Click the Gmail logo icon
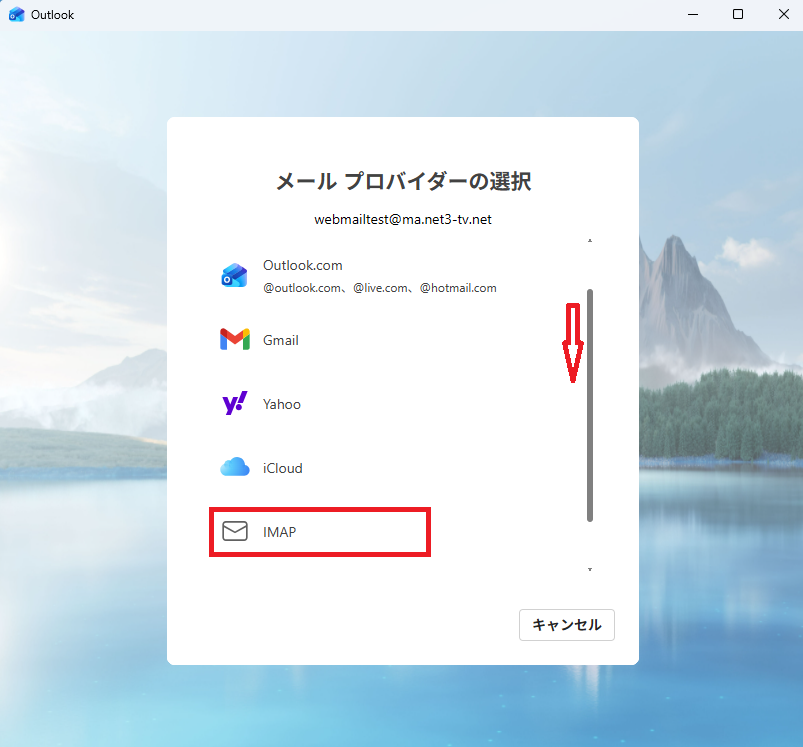This screenshot has height=747, width=803. pos(235,339)
